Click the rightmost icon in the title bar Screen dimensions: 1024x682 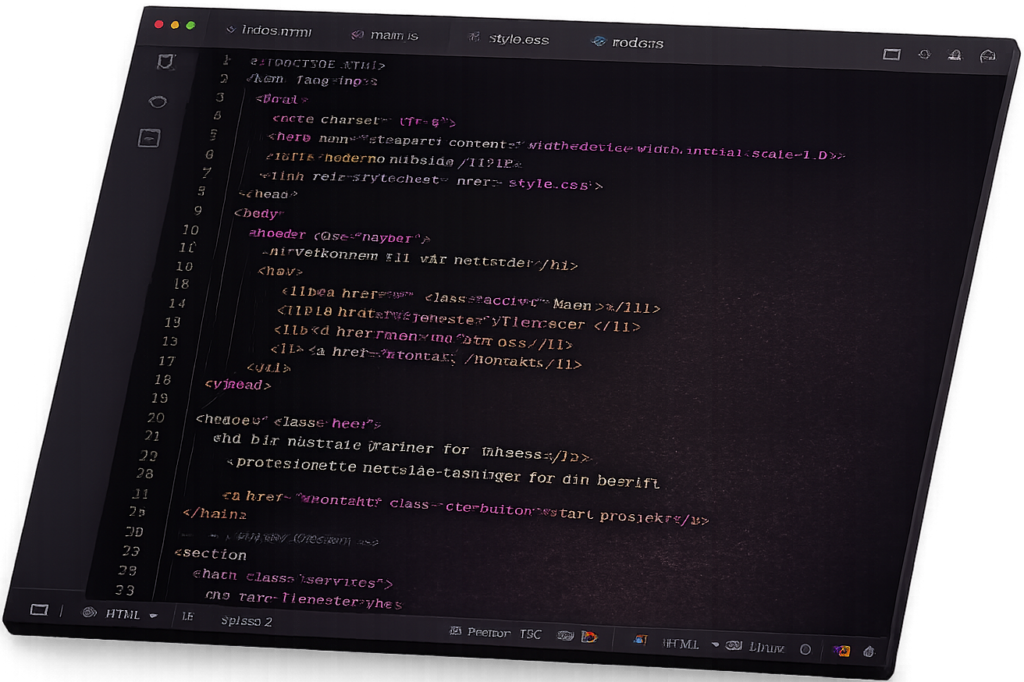988,57
